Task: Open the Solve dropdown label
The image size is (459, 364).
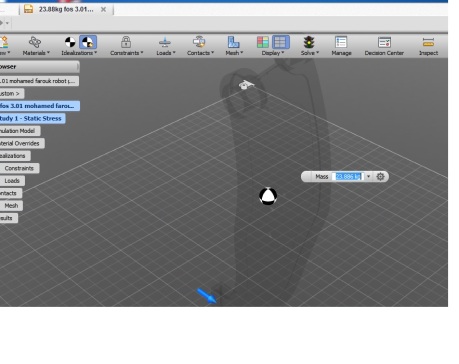Action: tap(310, 53)
